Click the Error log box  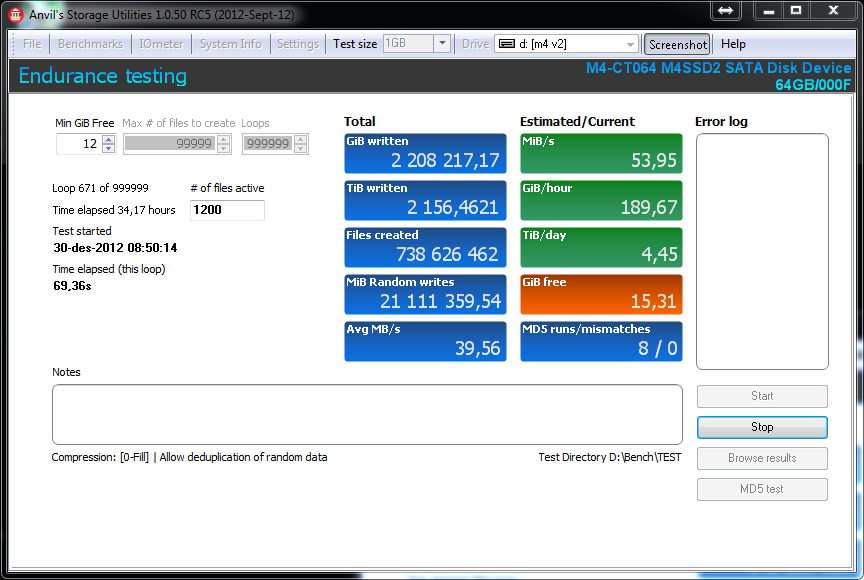[762, 251]
